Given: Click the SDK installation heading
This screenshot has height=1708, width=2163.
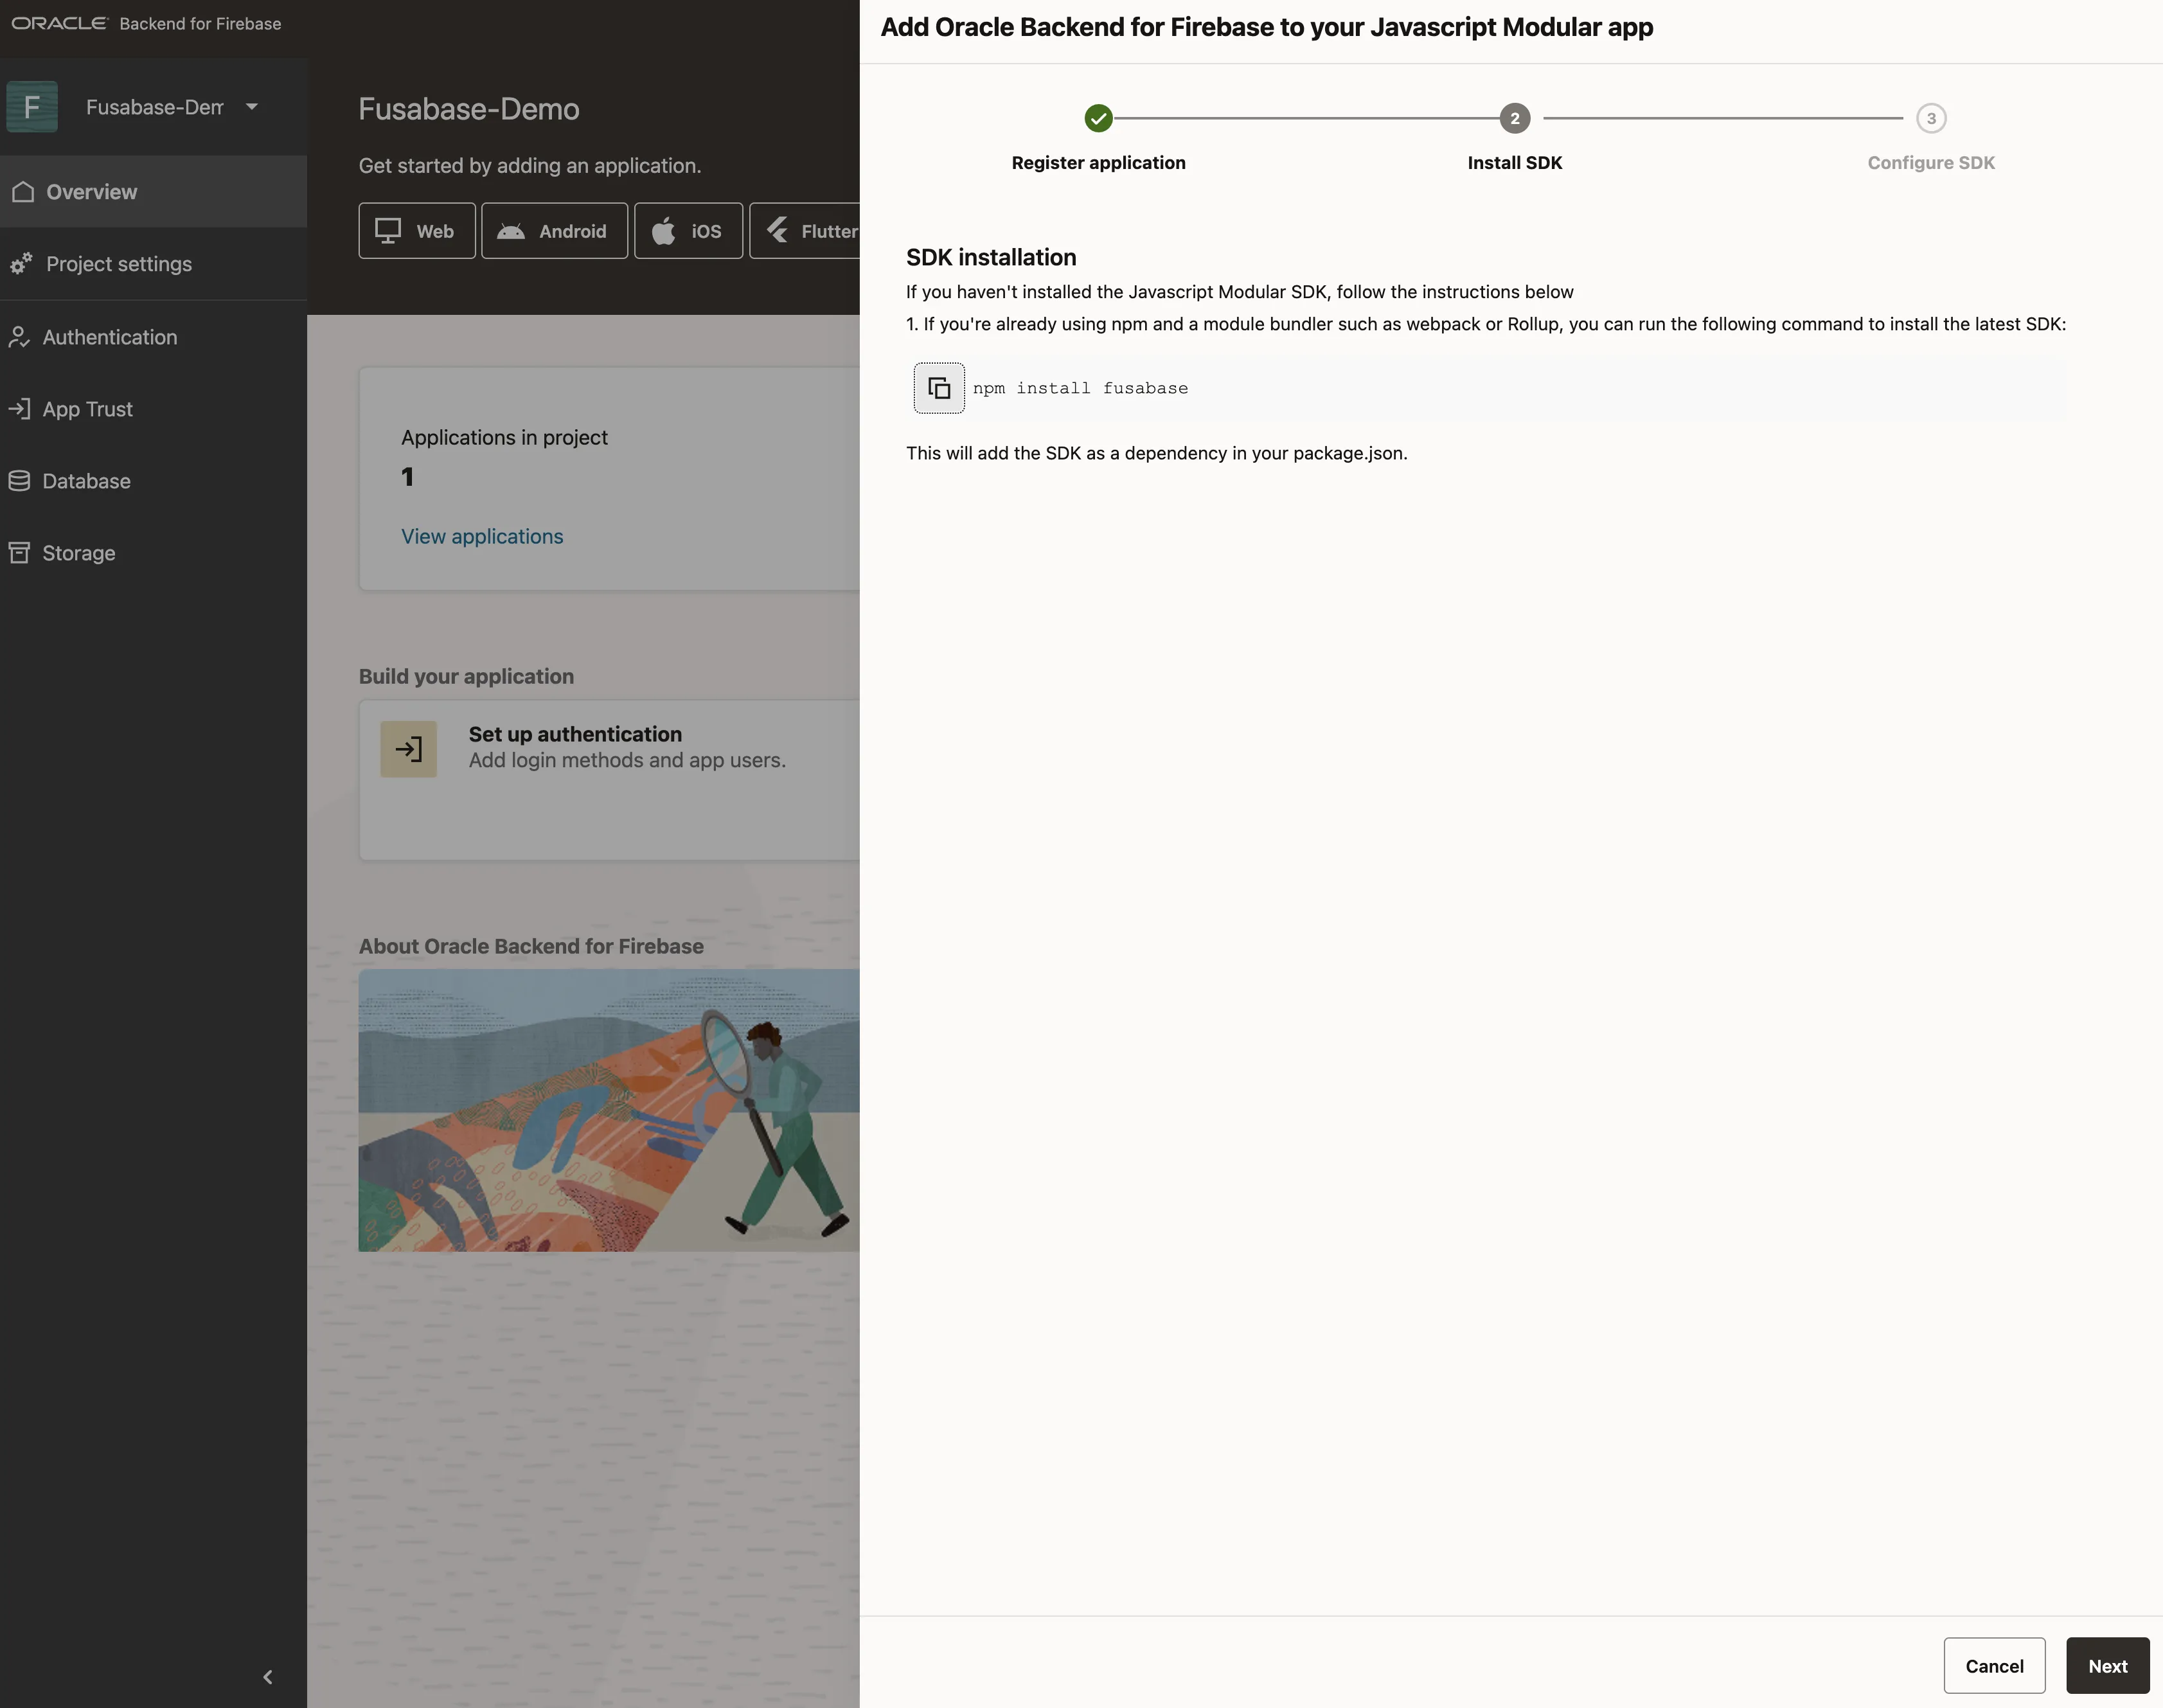Looking at the screenshot, I should (x=991, y=258).
